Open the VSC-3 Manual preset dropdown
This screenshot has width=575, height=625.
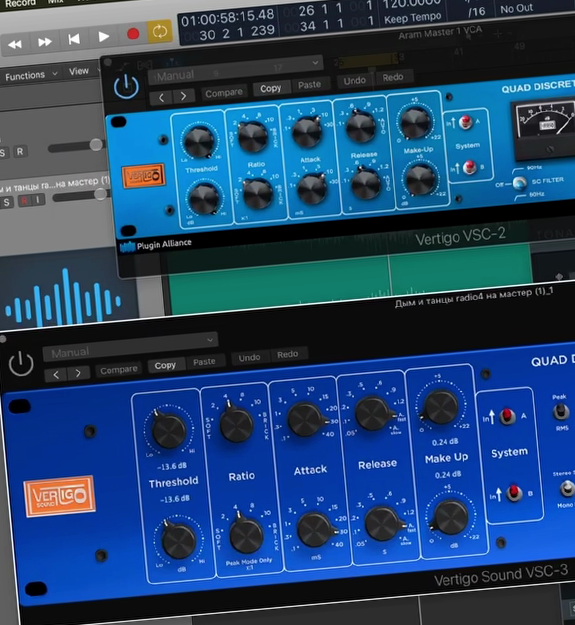pos(130,346)
